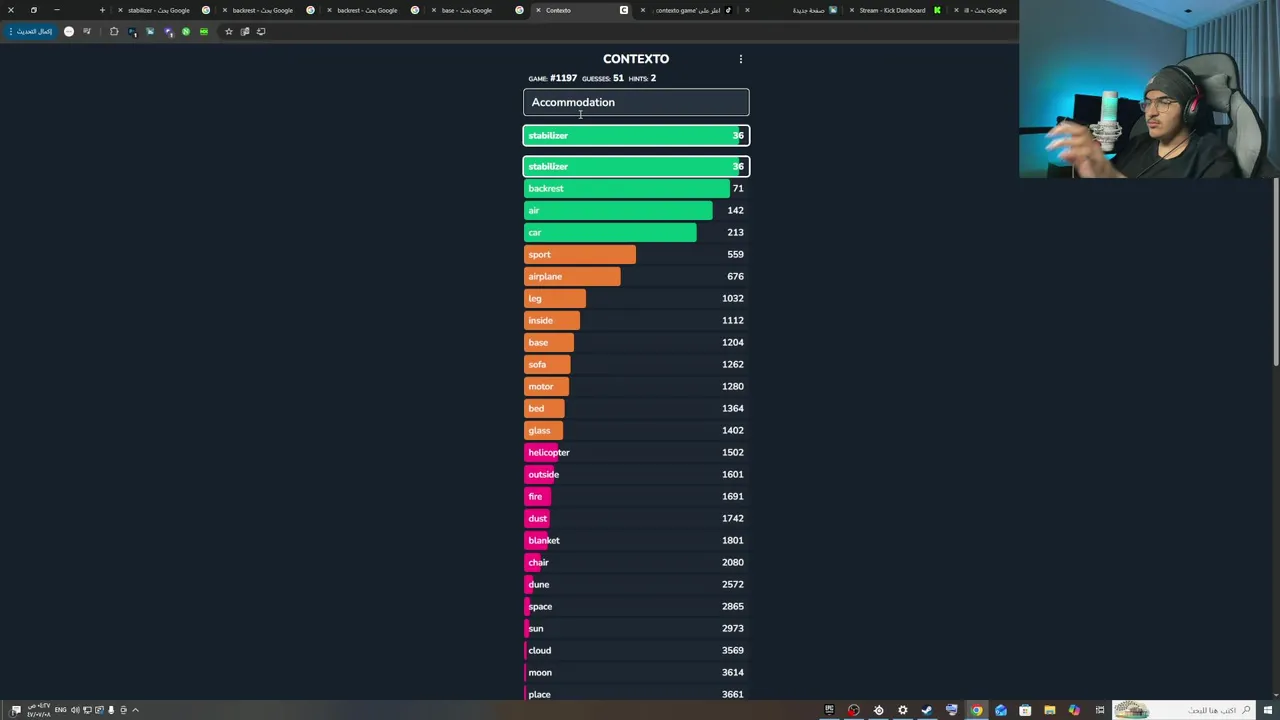Click the volume speaker icon in tray

click(x=75, y=710)
